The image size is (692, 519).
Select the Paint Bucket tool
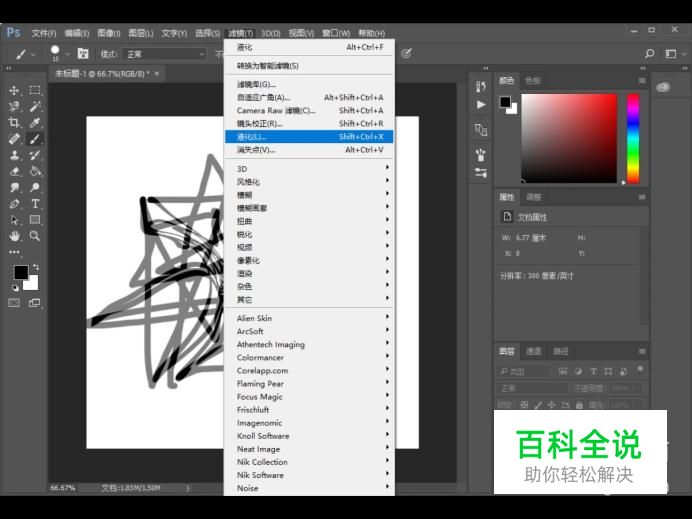[35, 171]
